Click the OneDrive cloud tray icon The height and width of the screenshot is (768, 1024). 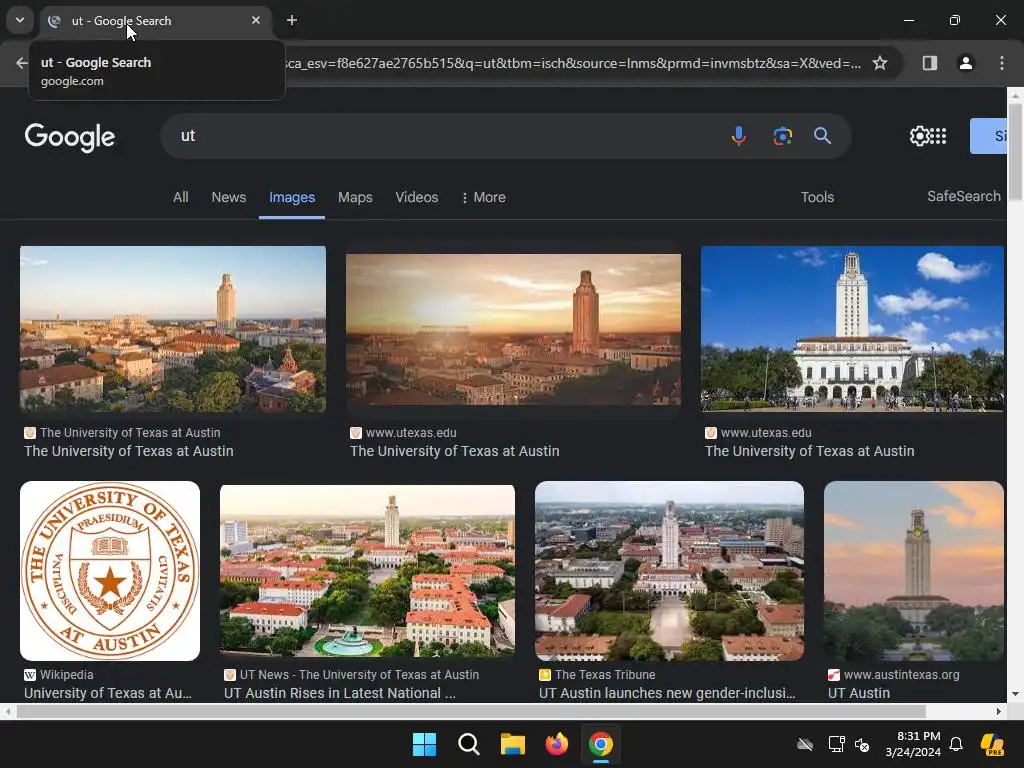pos(805,744)
